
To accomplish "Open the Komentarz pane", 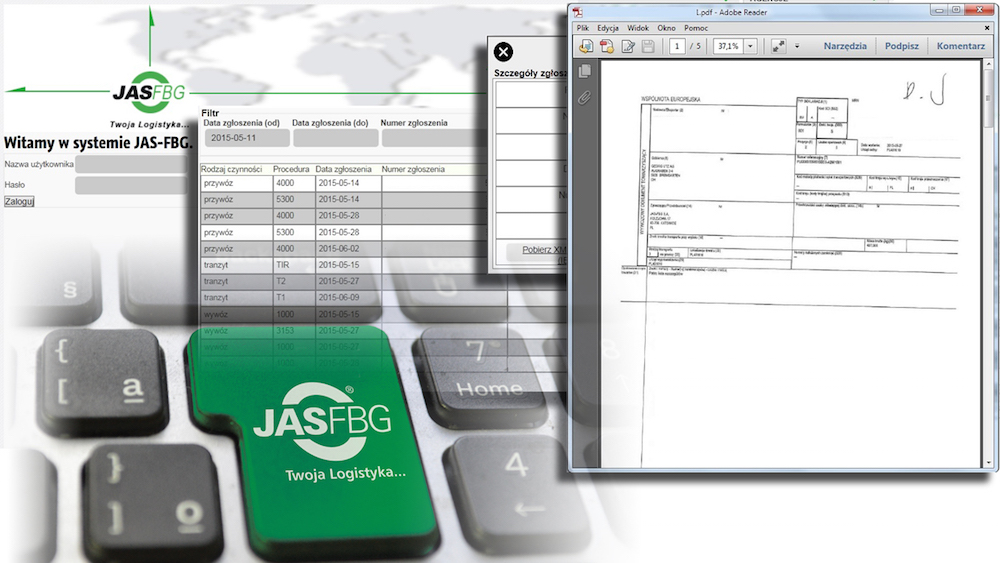I will 960,46.
